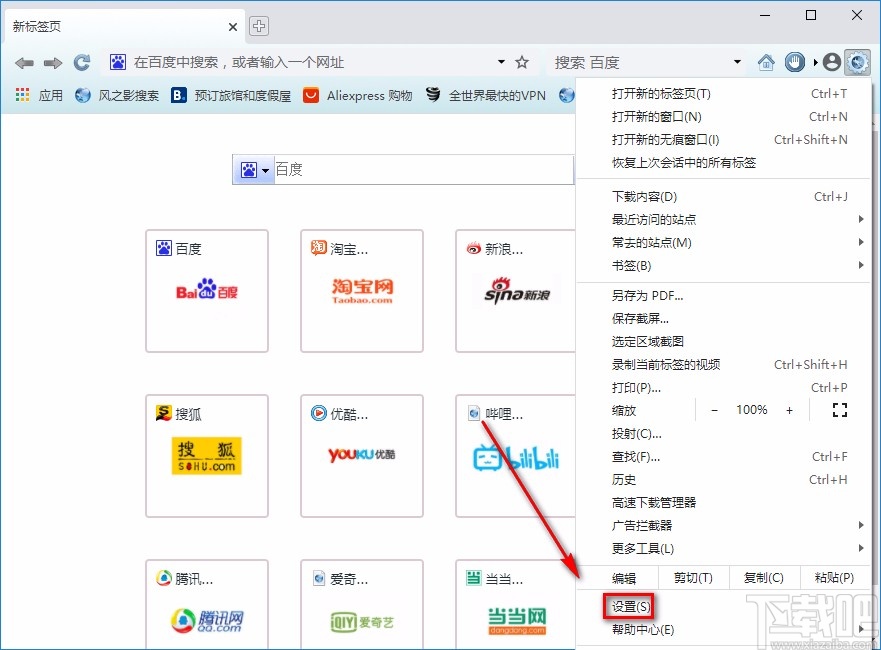Expand the address bar history dropdown arrow

tap(501, 62)
